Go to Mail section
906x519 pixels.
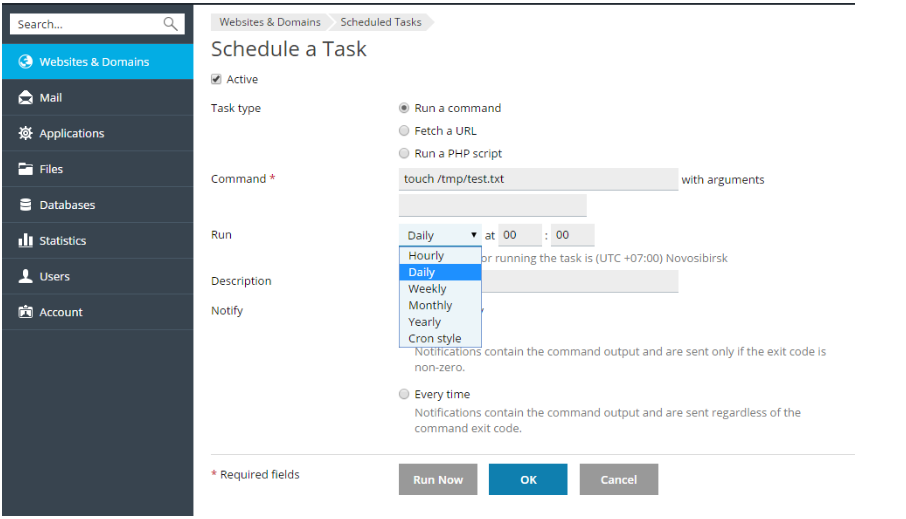(x=98, y=97)
